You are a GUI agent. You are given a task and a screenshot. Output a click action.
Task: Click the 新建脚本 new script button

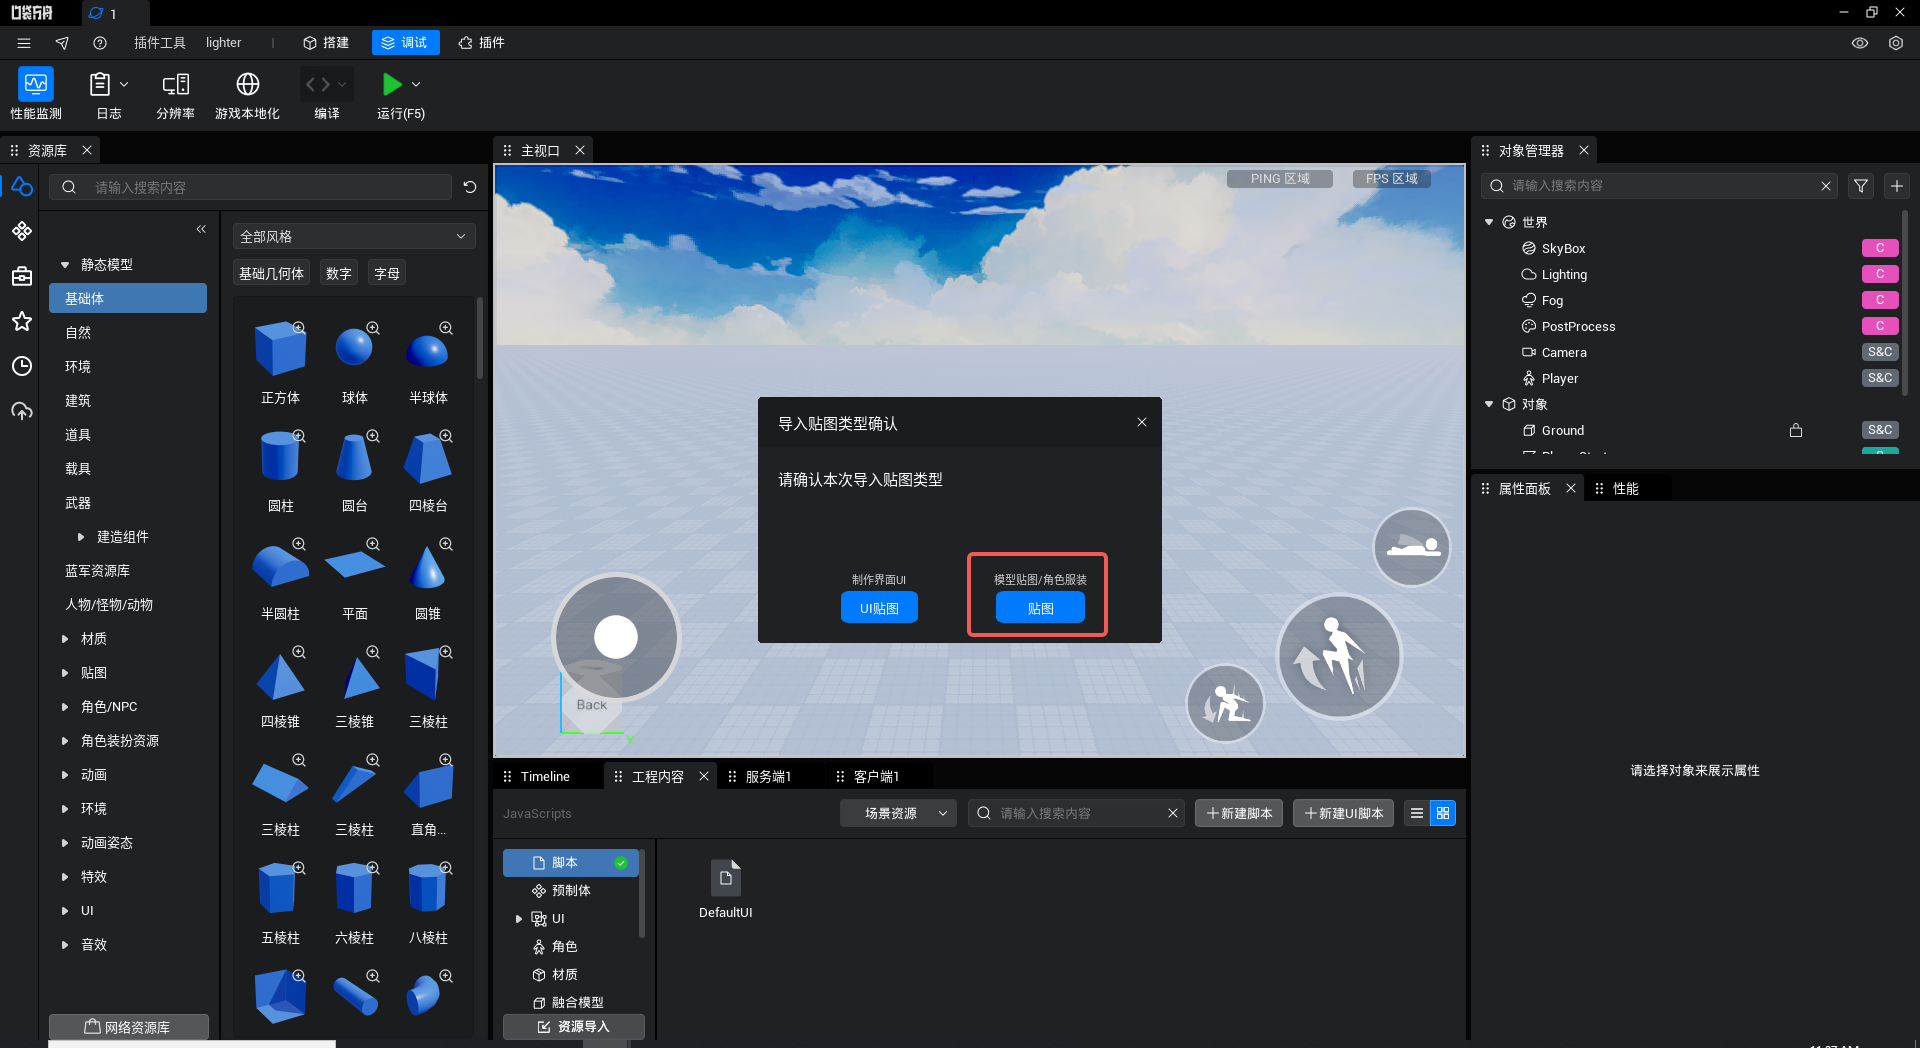click(x=1239, y=813)
